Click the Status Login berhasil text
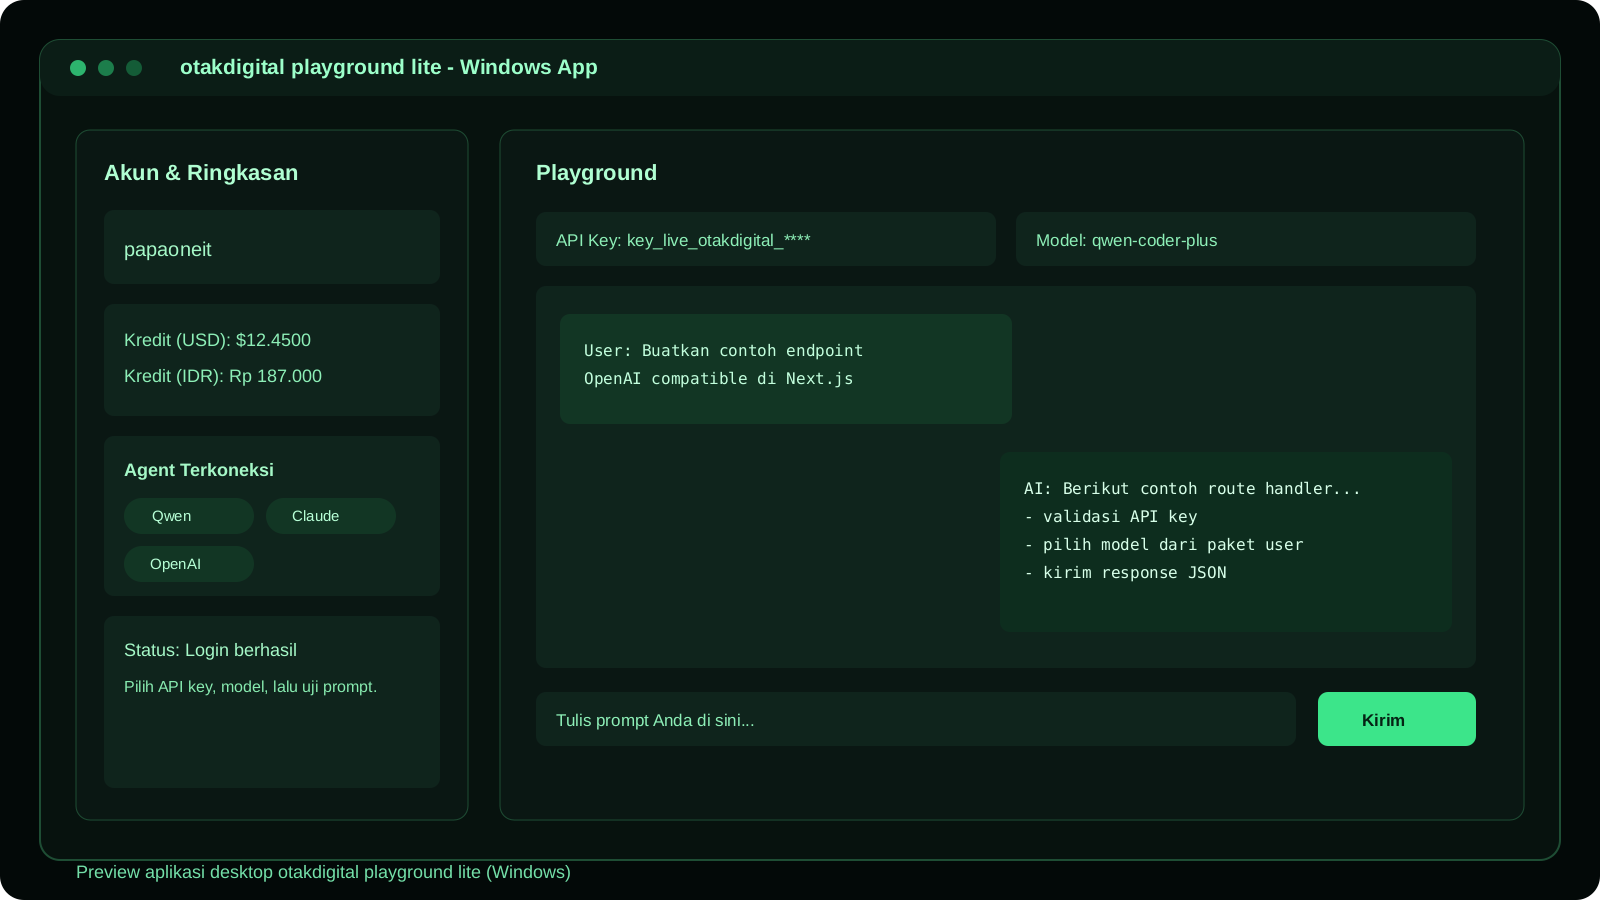The image size is (1600, 900). point(211,650)
